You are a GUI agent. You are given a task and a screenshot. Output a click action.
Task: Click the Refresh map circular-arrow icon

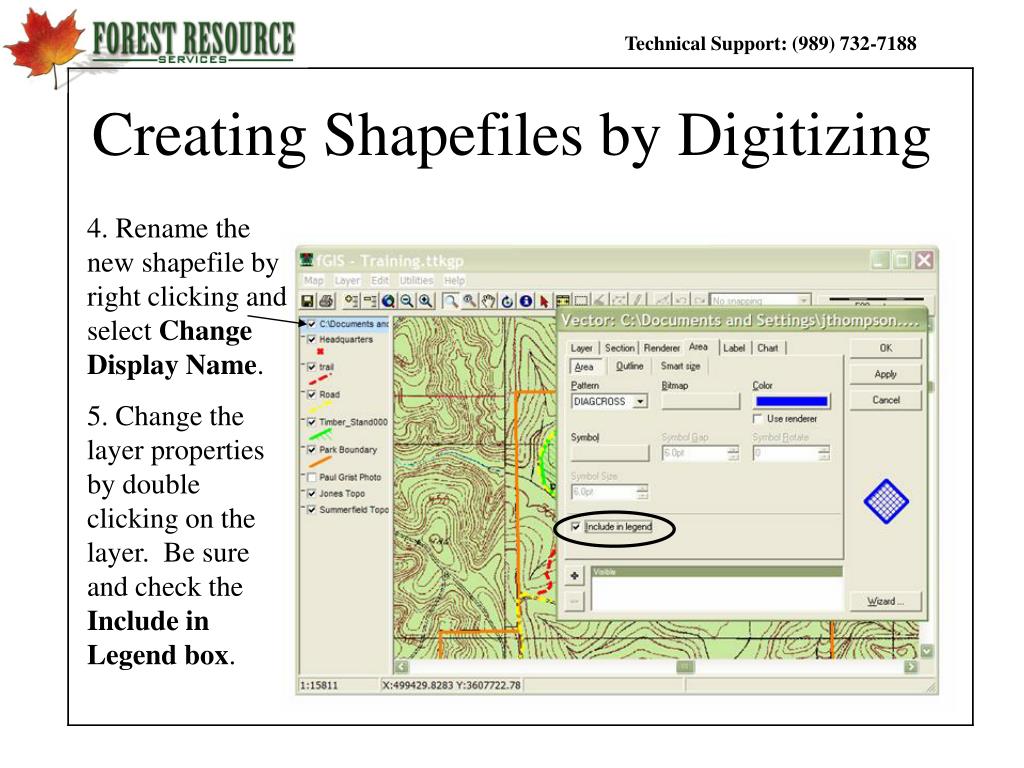point(507,301)
